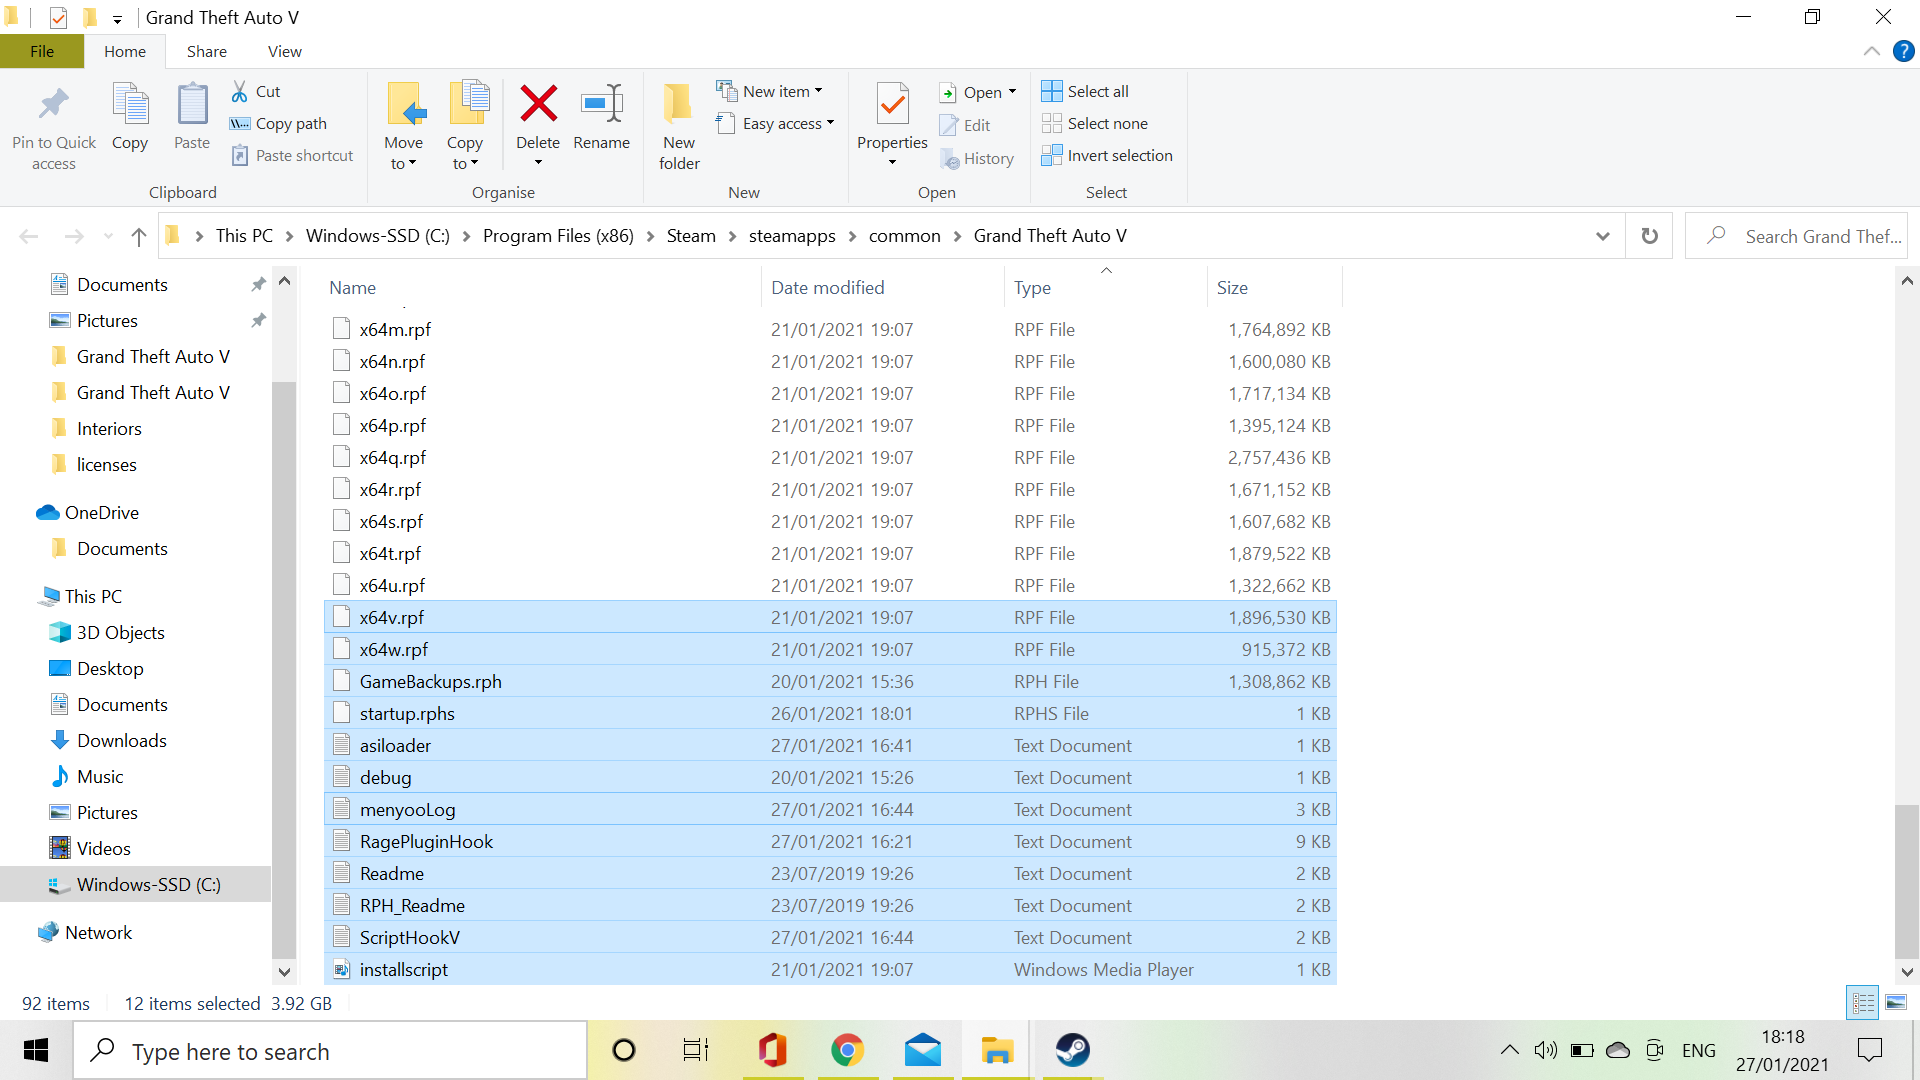
Task: Click the Cut scissors icon
Action: [x=240, y=91]
